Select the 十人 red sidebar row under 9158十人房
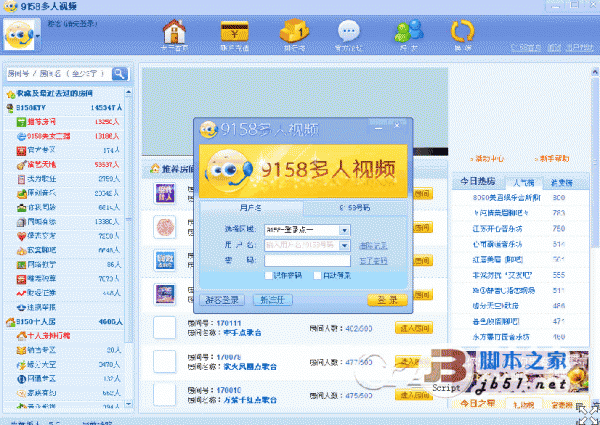 tap(64, 336)
